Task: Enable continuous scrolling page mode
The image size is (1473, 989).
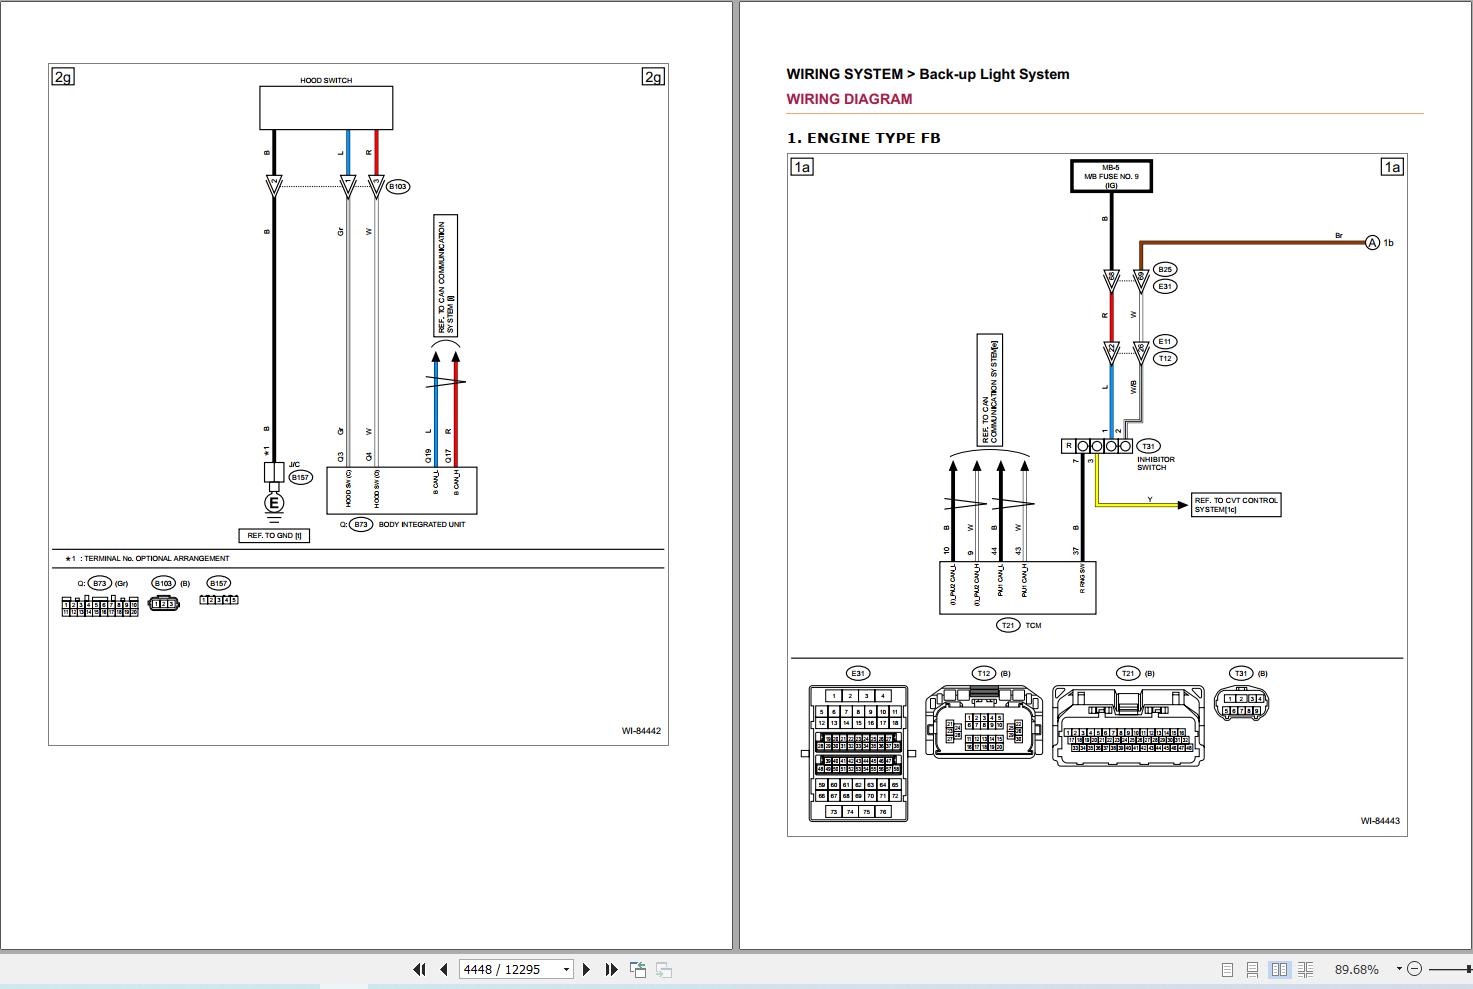Action: tap(1252, 969)
